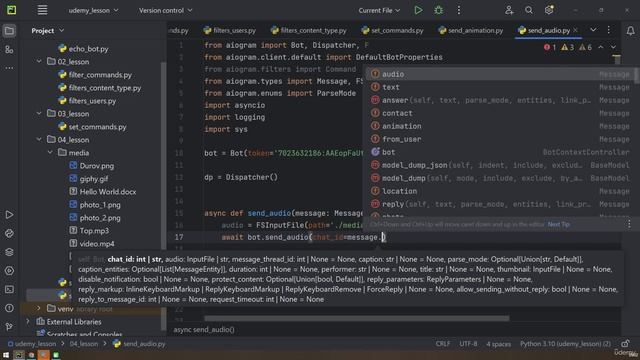
Task: Select video.mp4 in media folder
Action: (x=92, y=244)
